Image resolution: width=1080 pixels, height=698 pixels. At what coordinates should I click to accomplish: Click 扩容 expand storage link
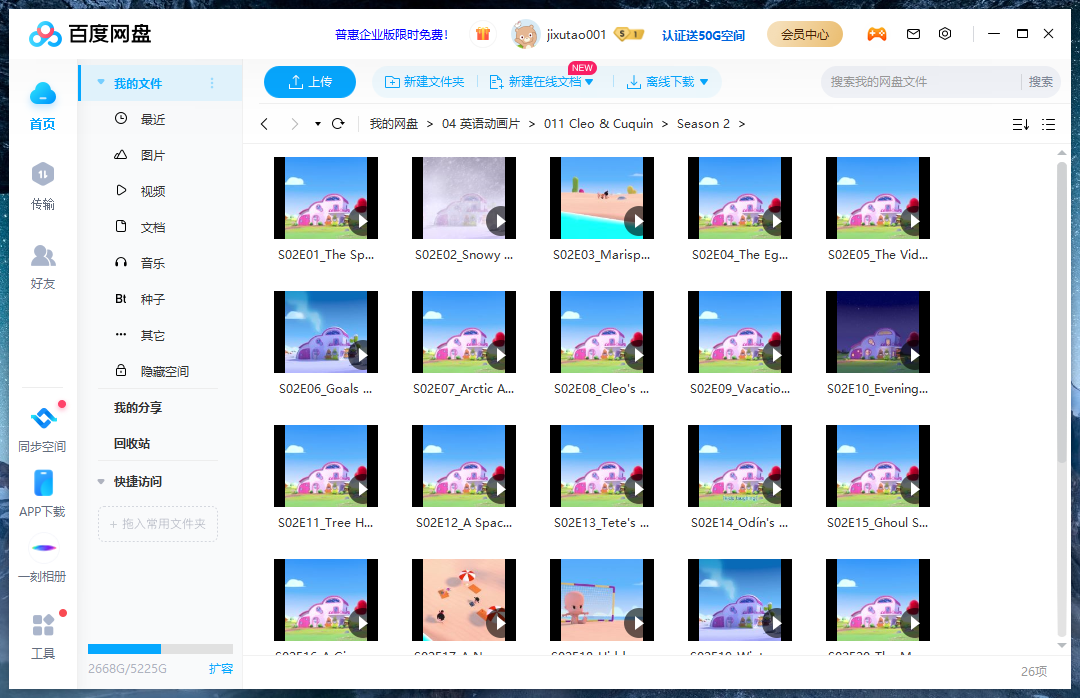(x=221, y=668)
